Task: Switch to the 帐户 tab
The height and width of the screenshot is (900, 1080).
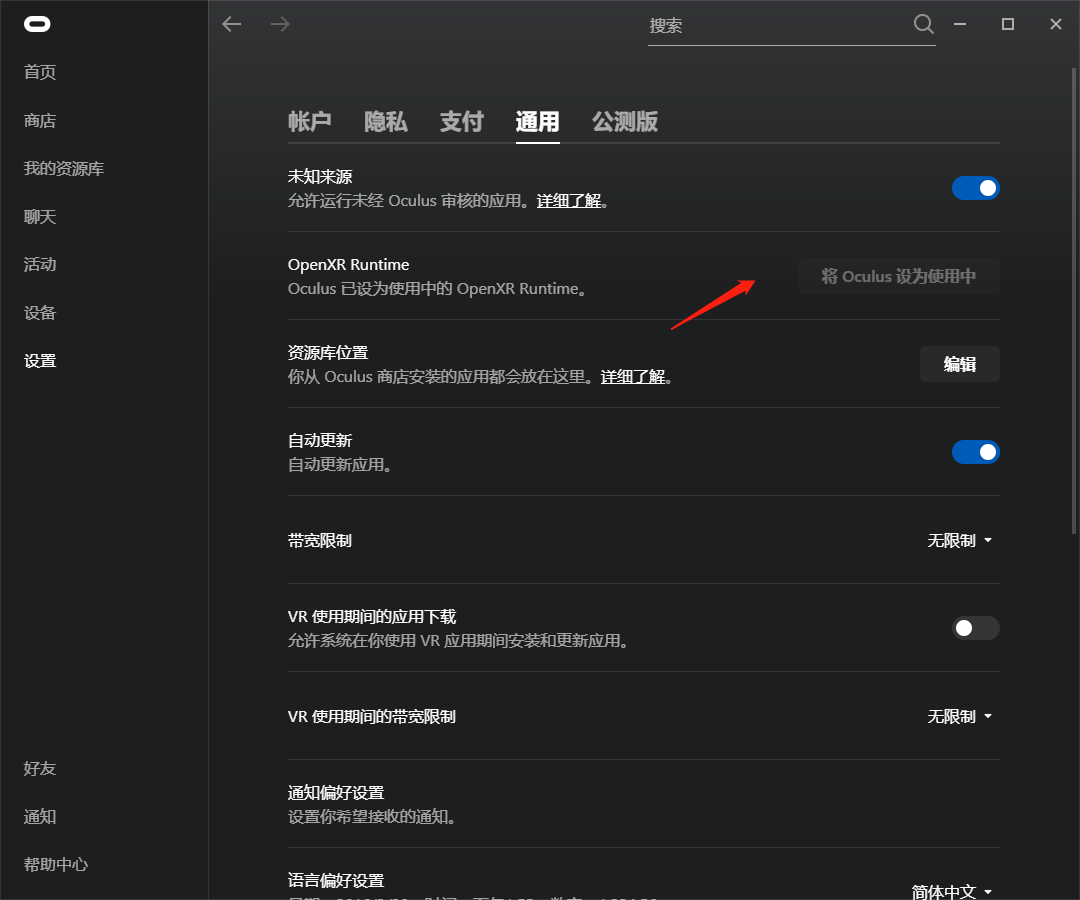Action: coord(310,122)
